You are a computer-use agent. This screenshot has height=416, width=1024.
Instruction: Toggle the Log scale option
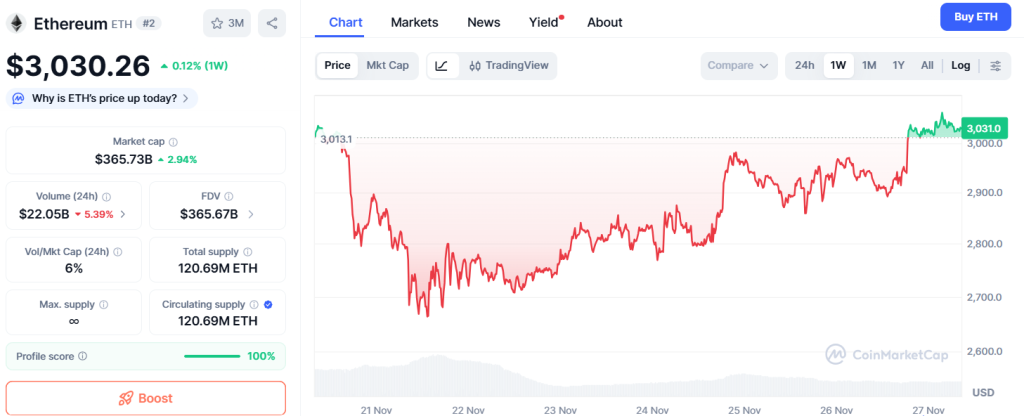pos(960,66)
